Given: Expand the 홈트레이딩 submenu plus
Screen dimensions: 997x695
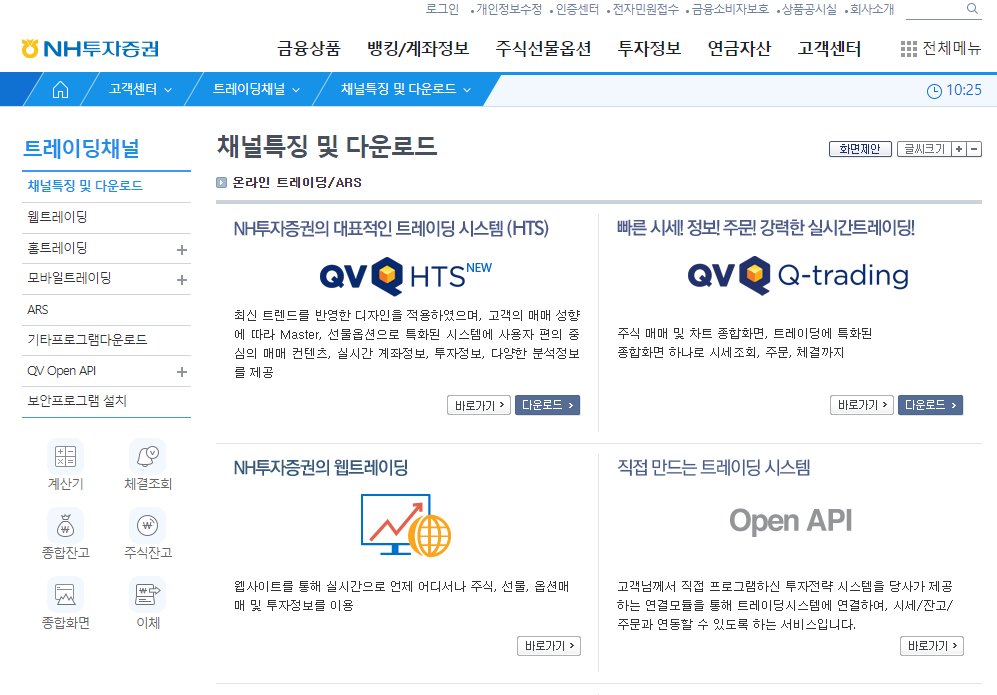Looking at the screenshot, I should click(182, 250).
